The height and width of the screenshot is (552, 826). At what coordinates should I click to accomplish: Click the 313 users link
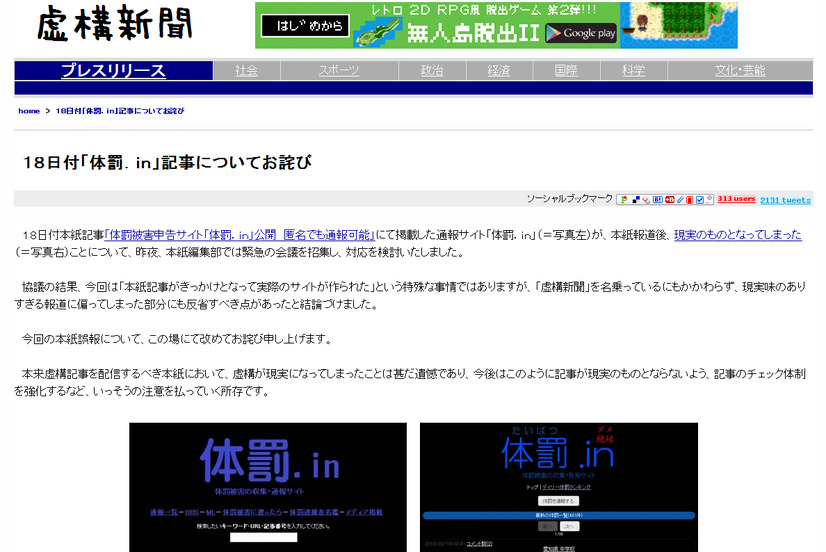tap(736, 199)
